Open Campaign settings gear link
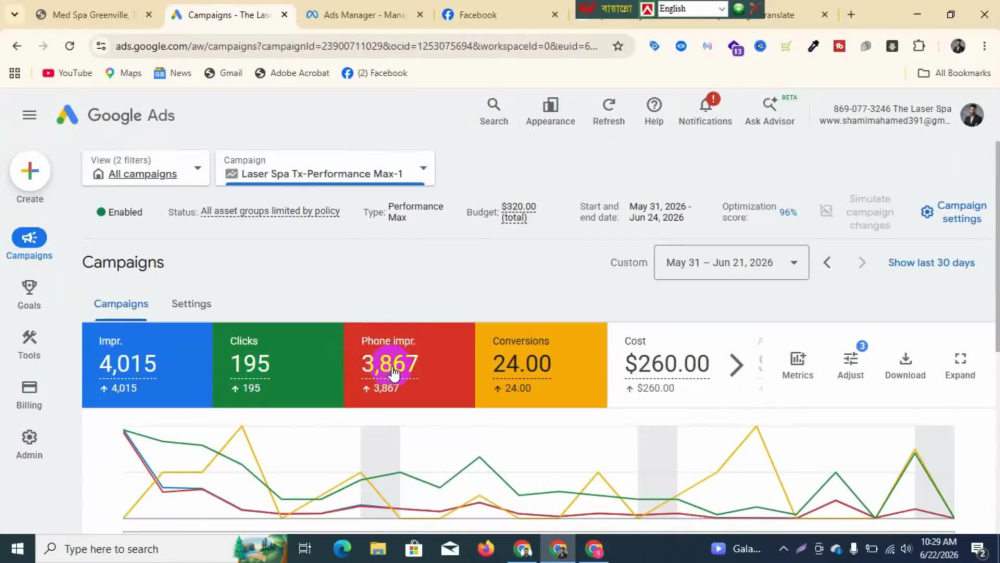 coord(953,212)
